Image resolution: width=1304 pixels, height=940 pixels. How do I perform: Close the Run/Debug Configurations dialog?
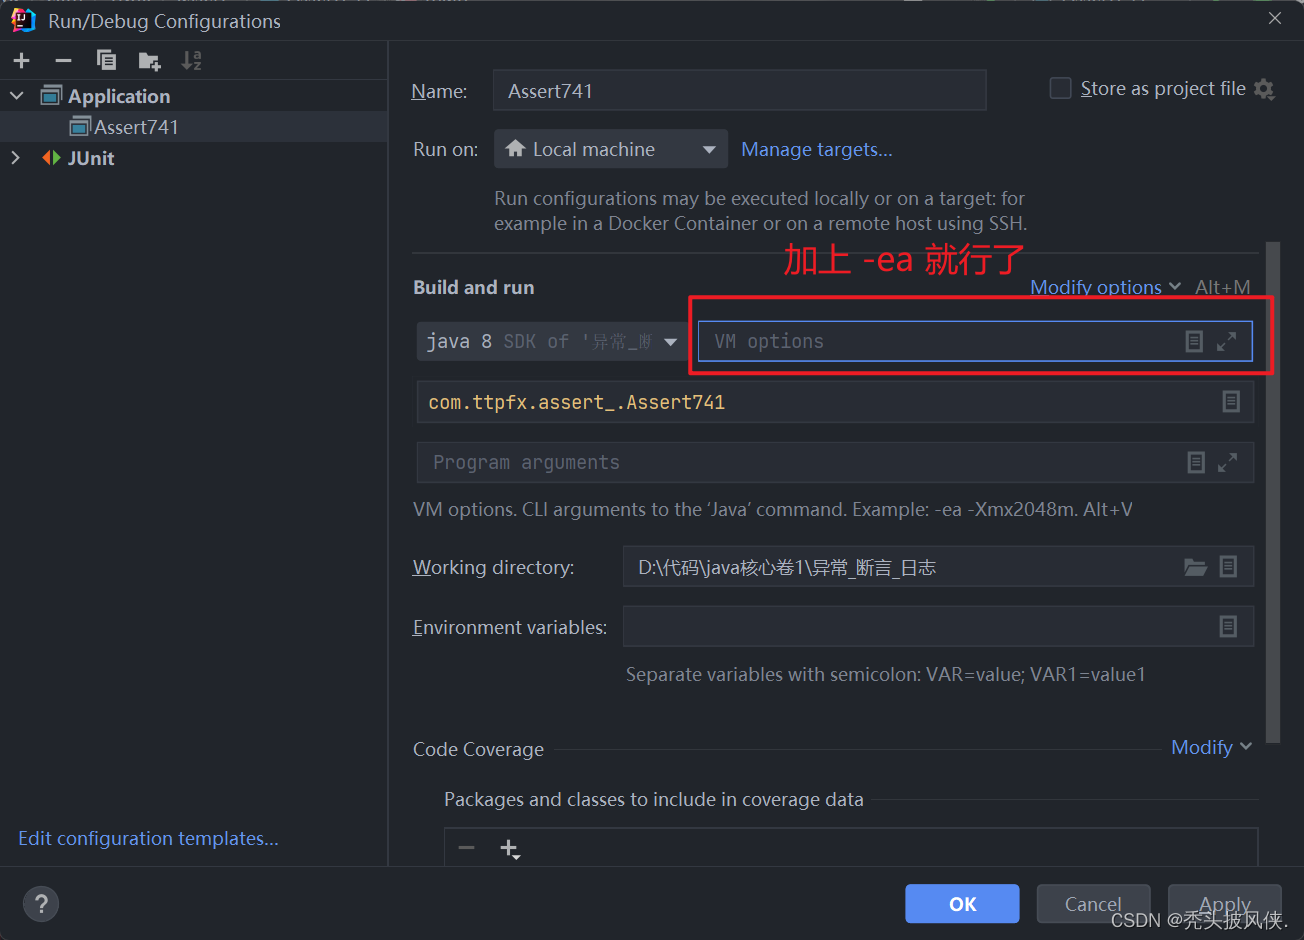click(x=1275, y=19)
